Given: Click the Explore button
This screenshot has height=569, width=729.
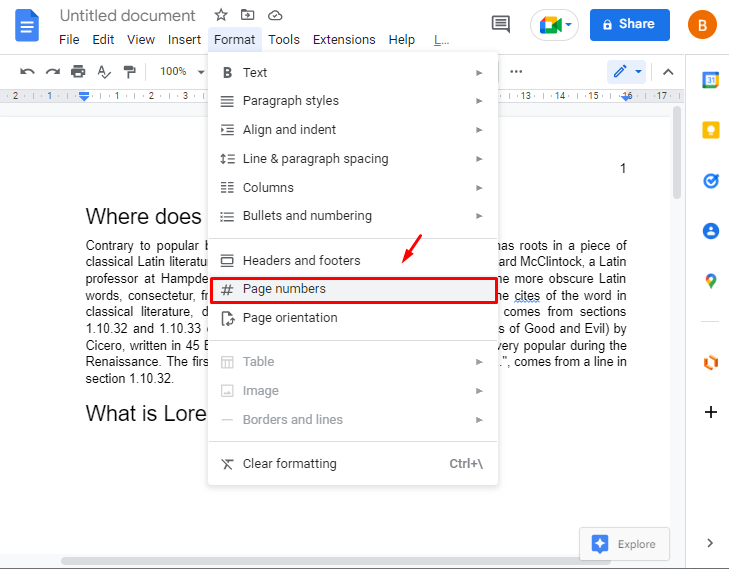Looking at the screenshot, I should click(x=624, y=544).
